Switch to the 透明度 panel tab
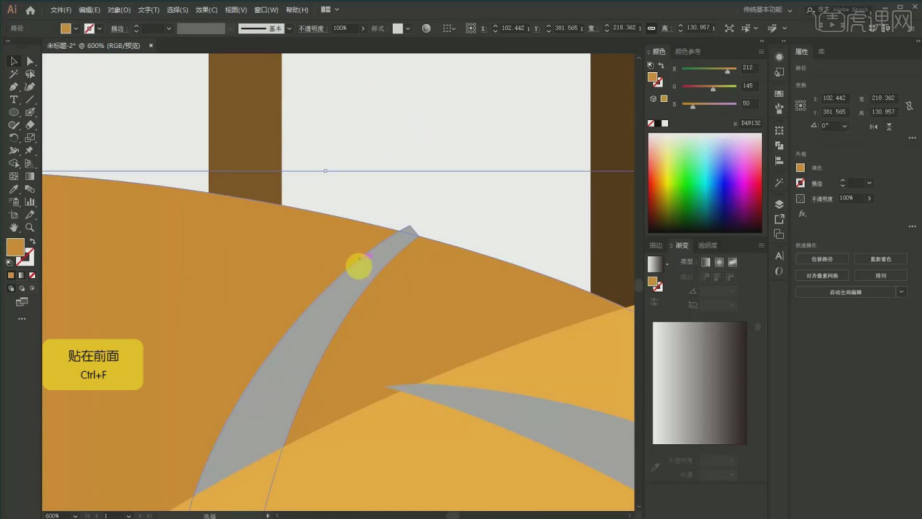The height and width of the screenshot is (519, 922). (707, 245)
